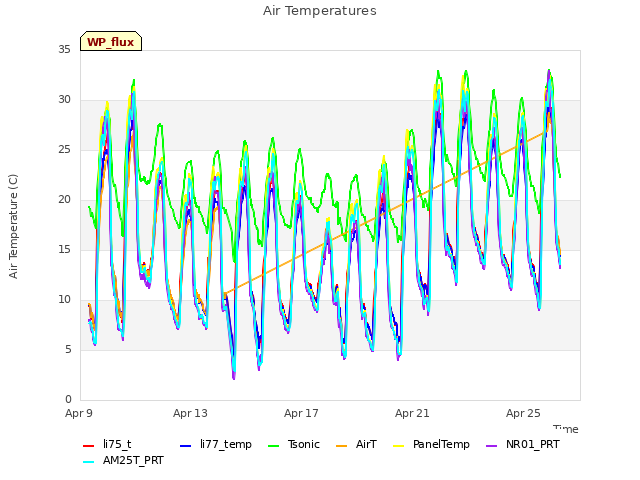640x480 pixels.
Task: Toggle the Tsonic legend entry
Action: pos(294,444)
